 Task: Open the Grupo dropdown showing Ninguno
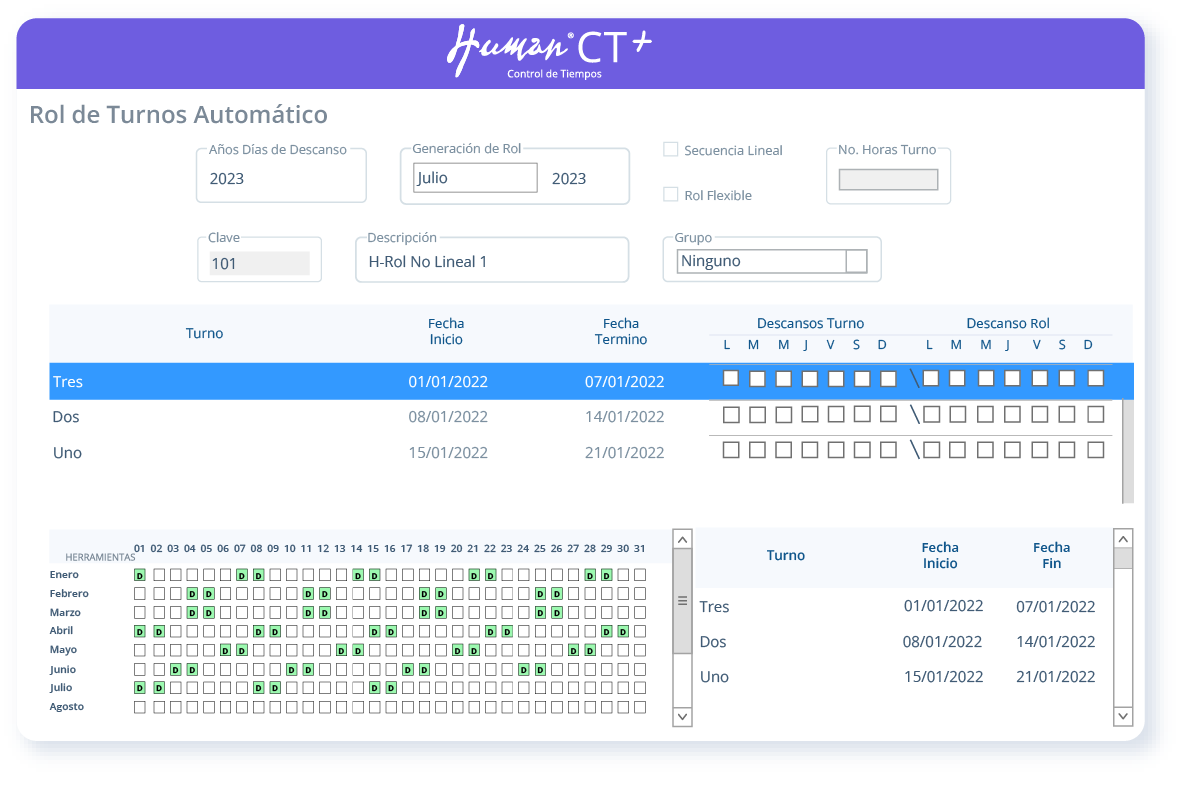pyautogui.click(x=856, y=261)
